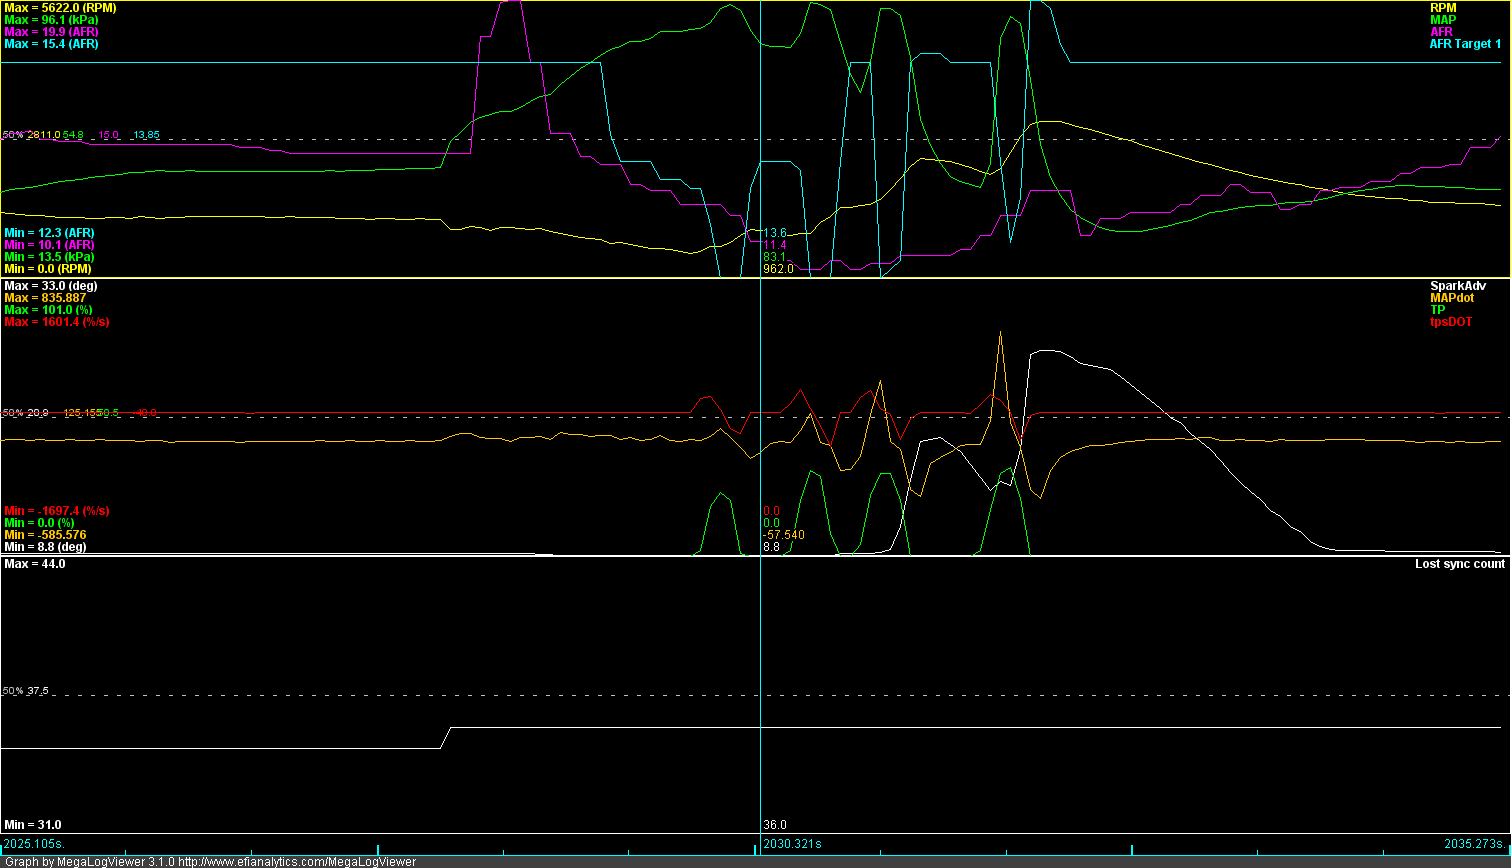Click the Min = 31.0 lost sync label
Viewport: 1511px width, 868px height.
click(33, 825)
